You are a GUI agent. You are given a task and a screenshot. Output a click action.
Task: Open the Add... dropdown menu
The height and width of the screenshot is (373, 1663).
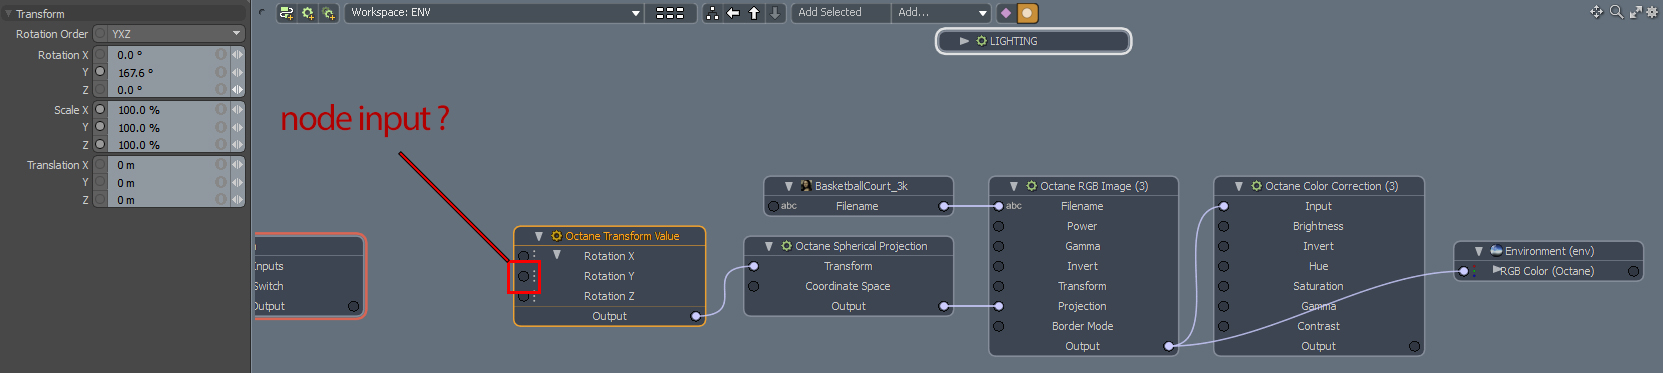coord(940,13)
